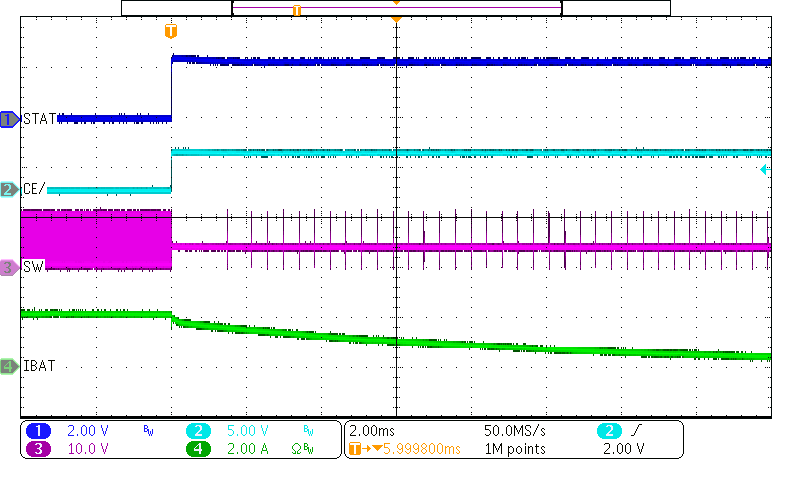Screen dimensions: 800x480
Task: Click the channel 1 STAT ground marker
Action: click(9, 119)
